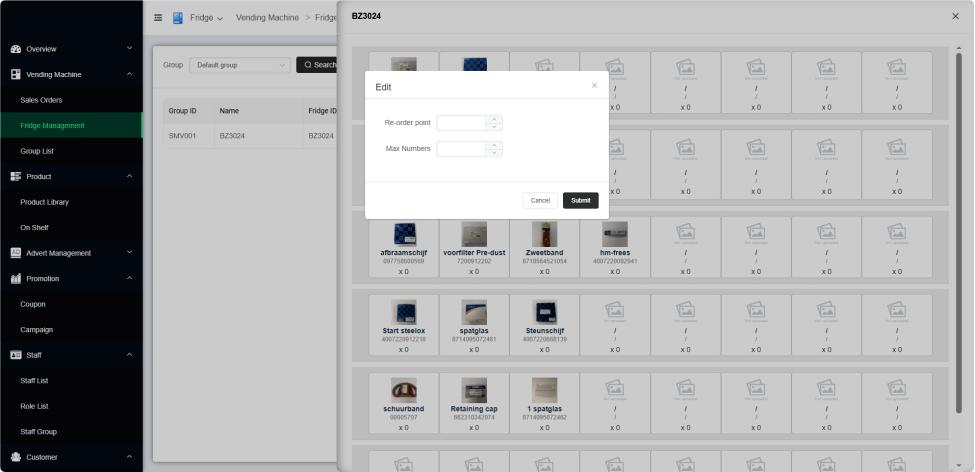The width and height of the screenshot is (975, 472).
Task: Decrease the Max Numbers stepper
Action: point(494,153)
